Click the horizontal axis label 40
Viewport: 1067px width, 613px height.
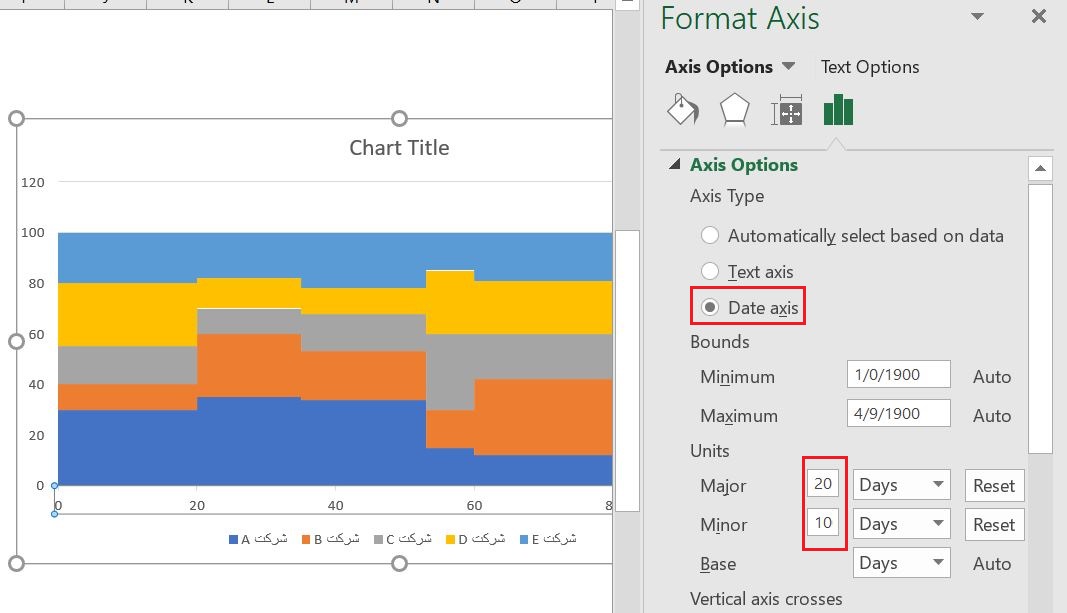pyautogui.click(x=335, y=506)
